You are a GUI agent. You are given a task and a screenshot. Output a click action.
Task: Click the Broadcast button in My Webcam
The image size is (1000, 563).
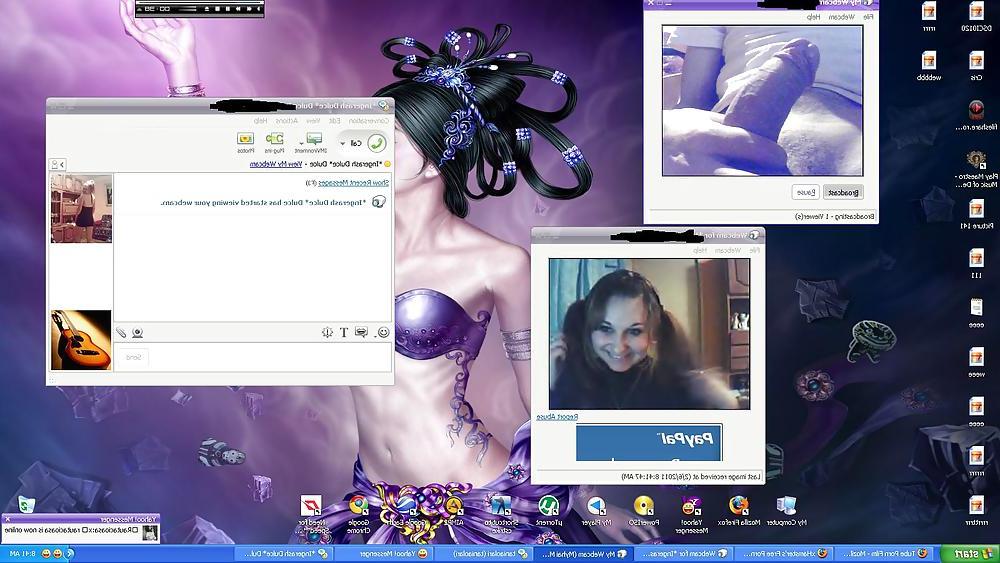coord(843,192)
